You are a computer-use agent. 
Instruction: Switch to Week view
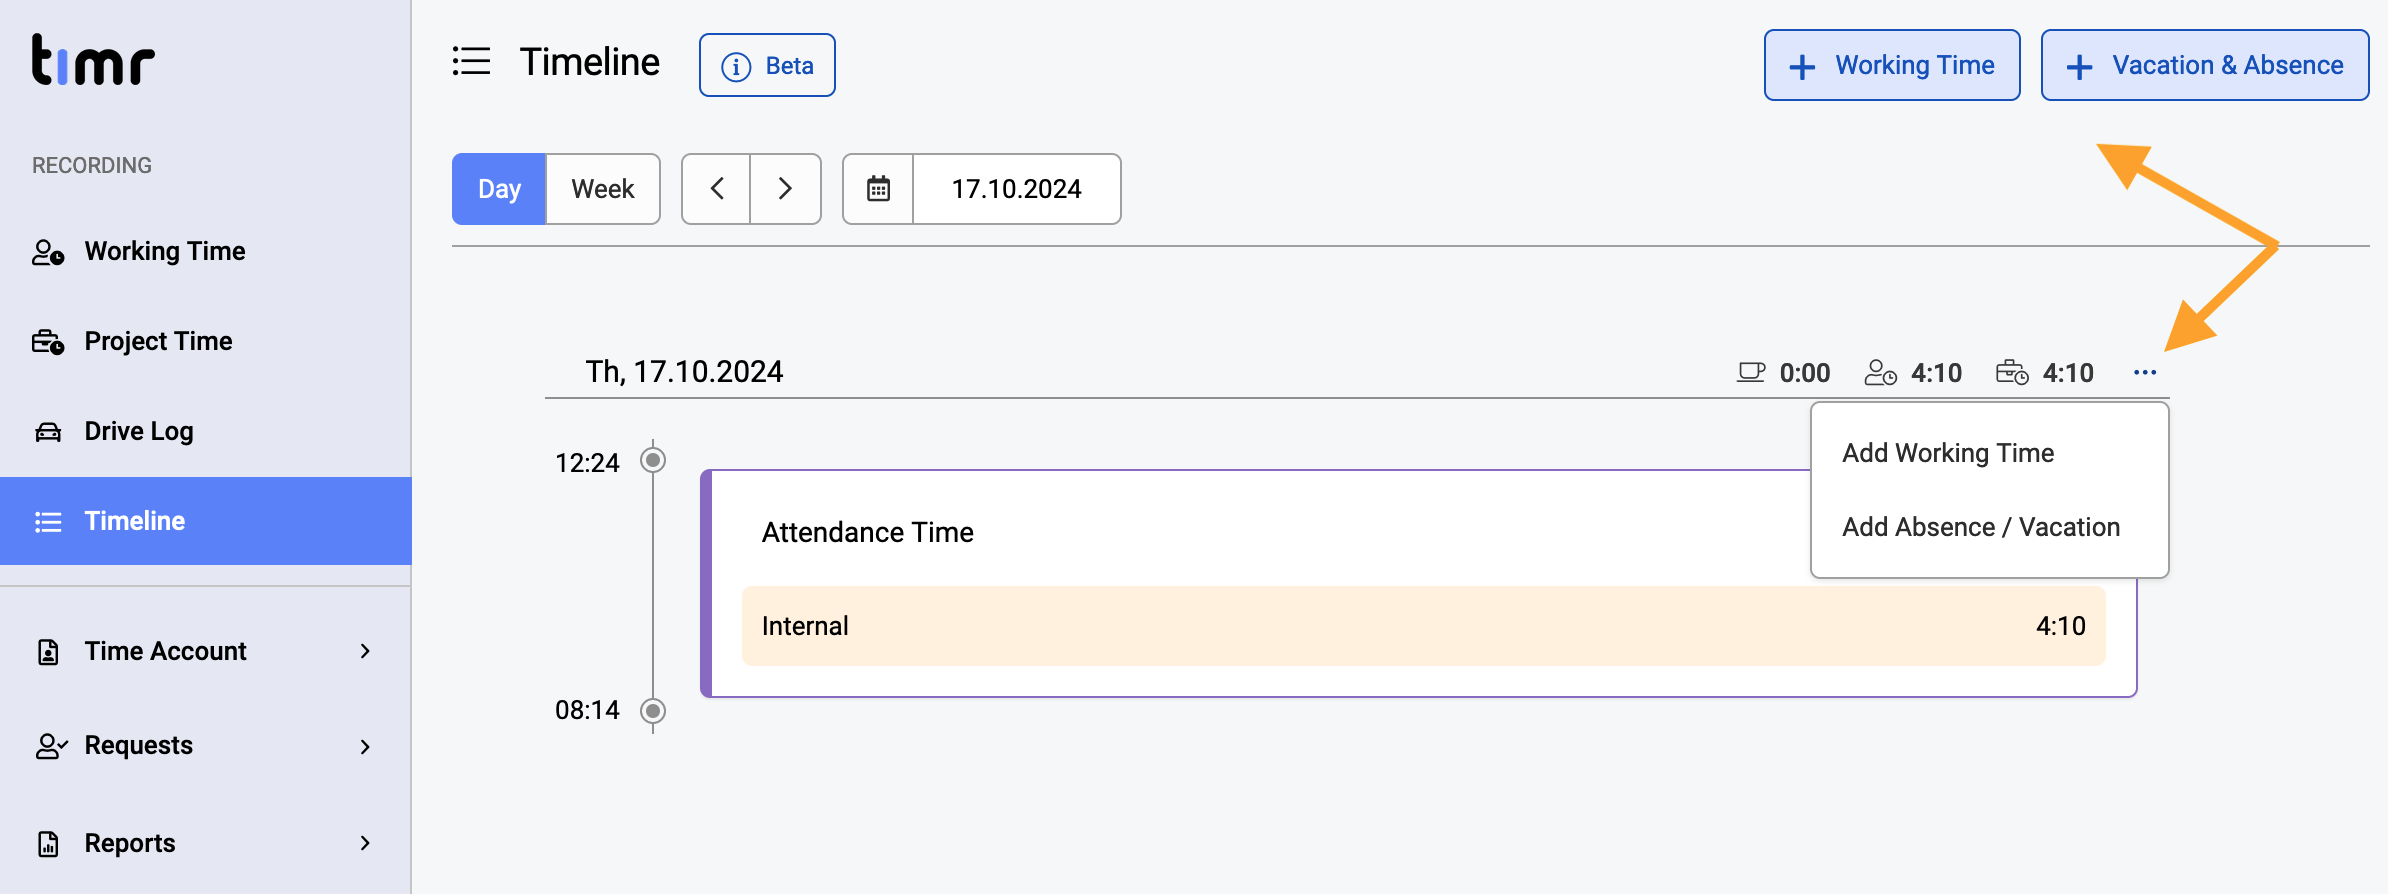(x=603, y=189)
